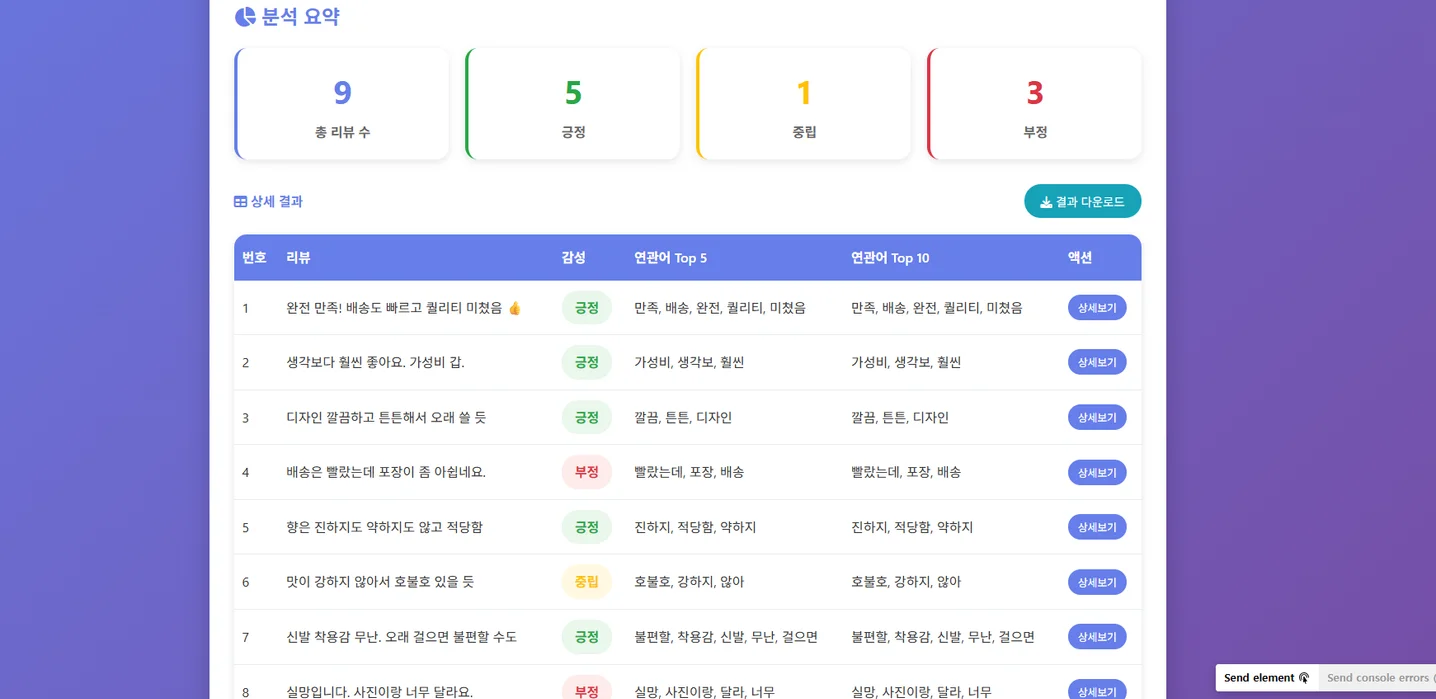This screenshot has height=699, width=1436.
Task: Click review text 디자인 깔끔하고 튼튼해서
Action: (386, 417)
